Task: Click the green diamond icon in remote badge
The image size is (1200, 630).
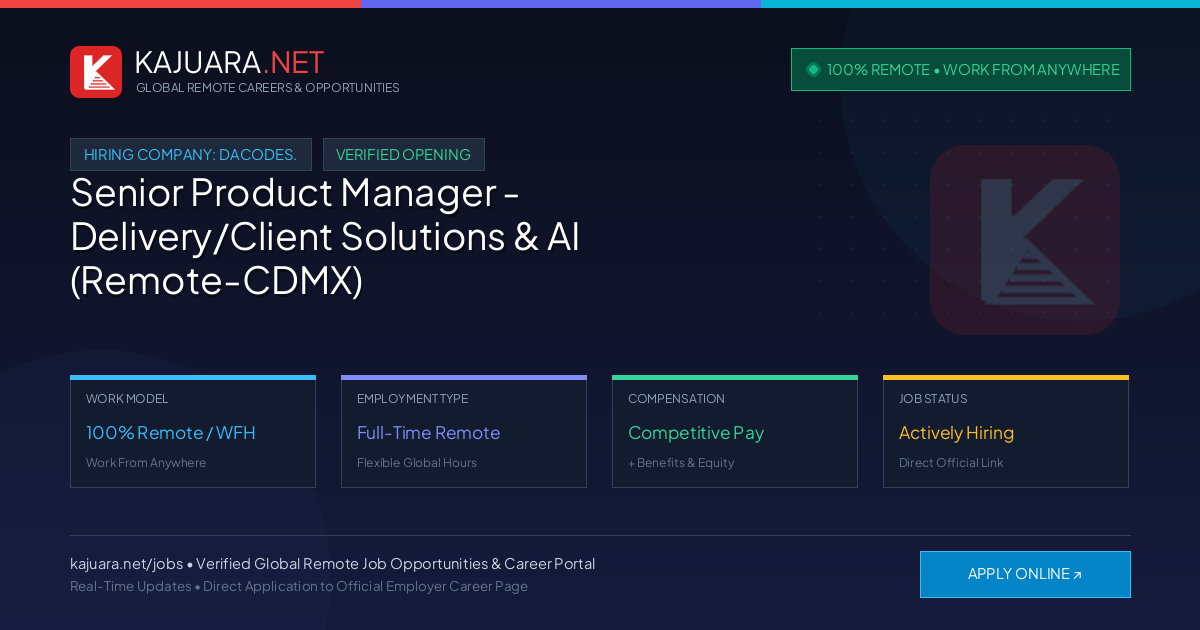Action: point(813,70)
